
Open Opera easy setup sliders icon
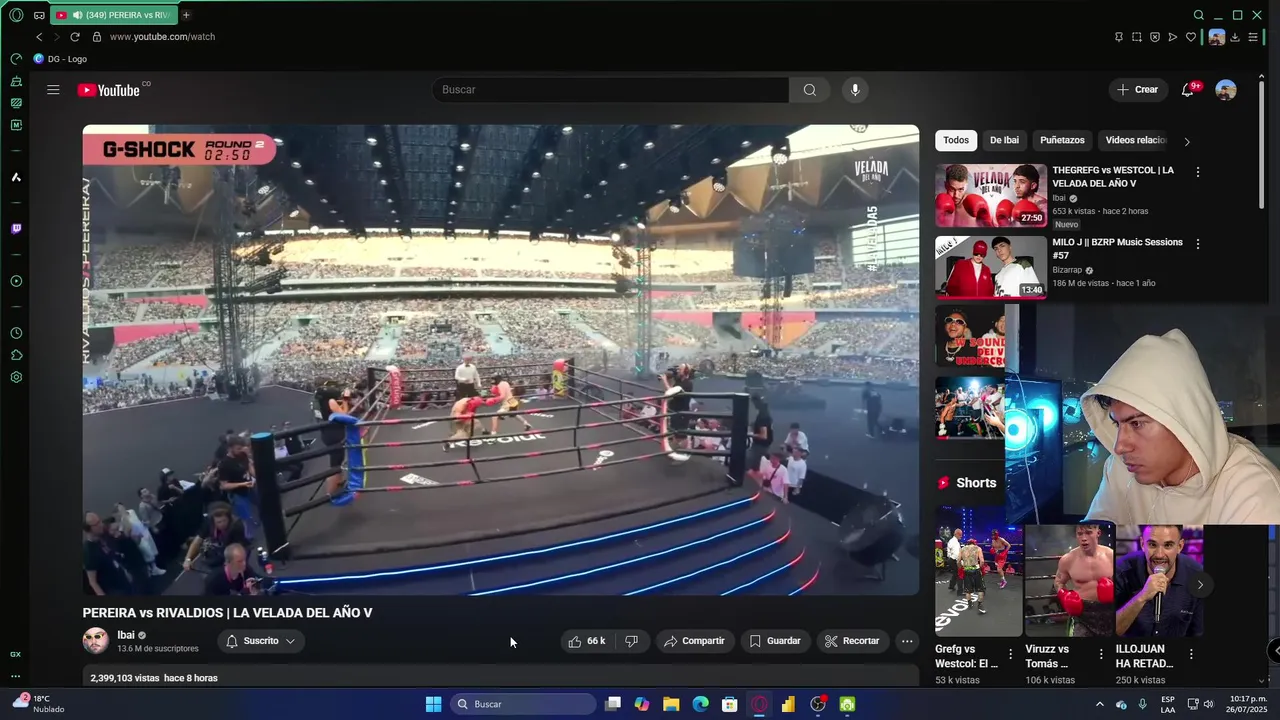1253,37
